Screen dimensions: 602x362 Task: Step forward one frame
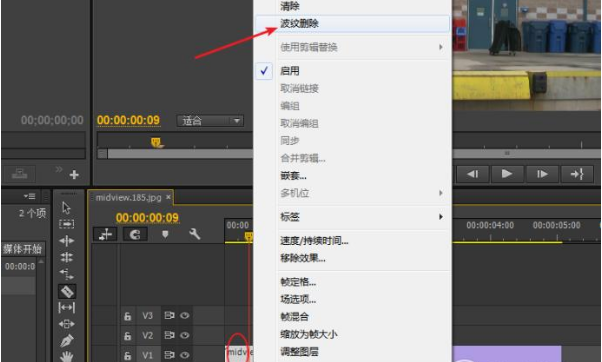[x=542, y=174]
